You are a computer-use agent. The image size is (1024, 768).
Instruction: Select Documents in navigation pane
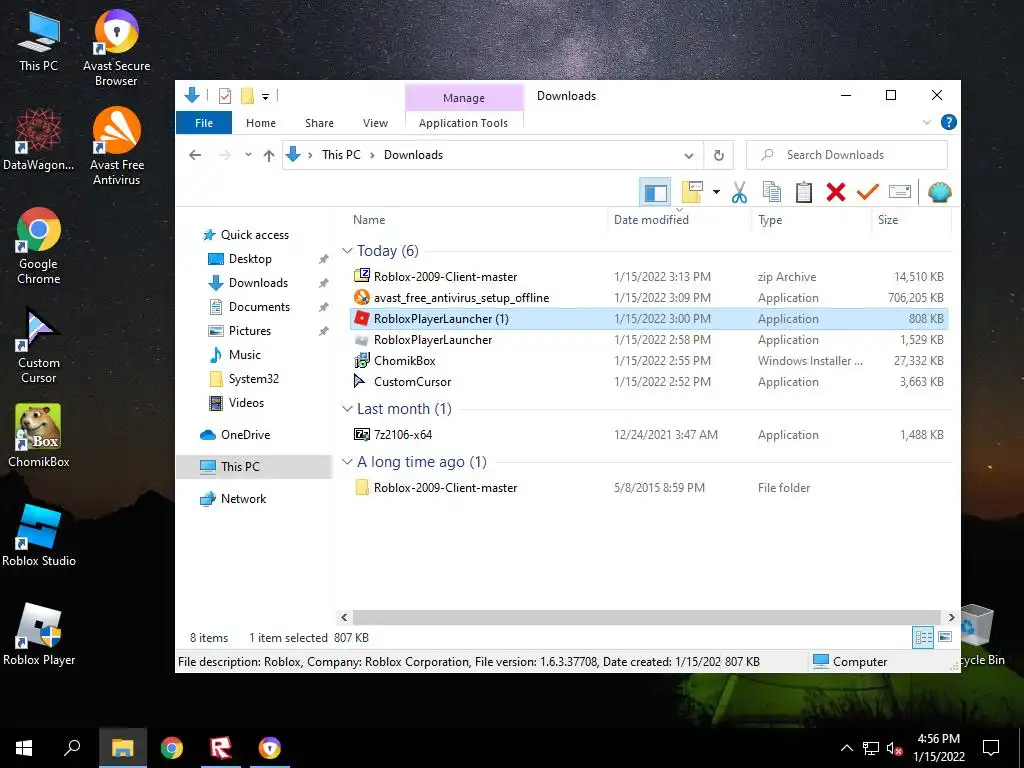259,307
